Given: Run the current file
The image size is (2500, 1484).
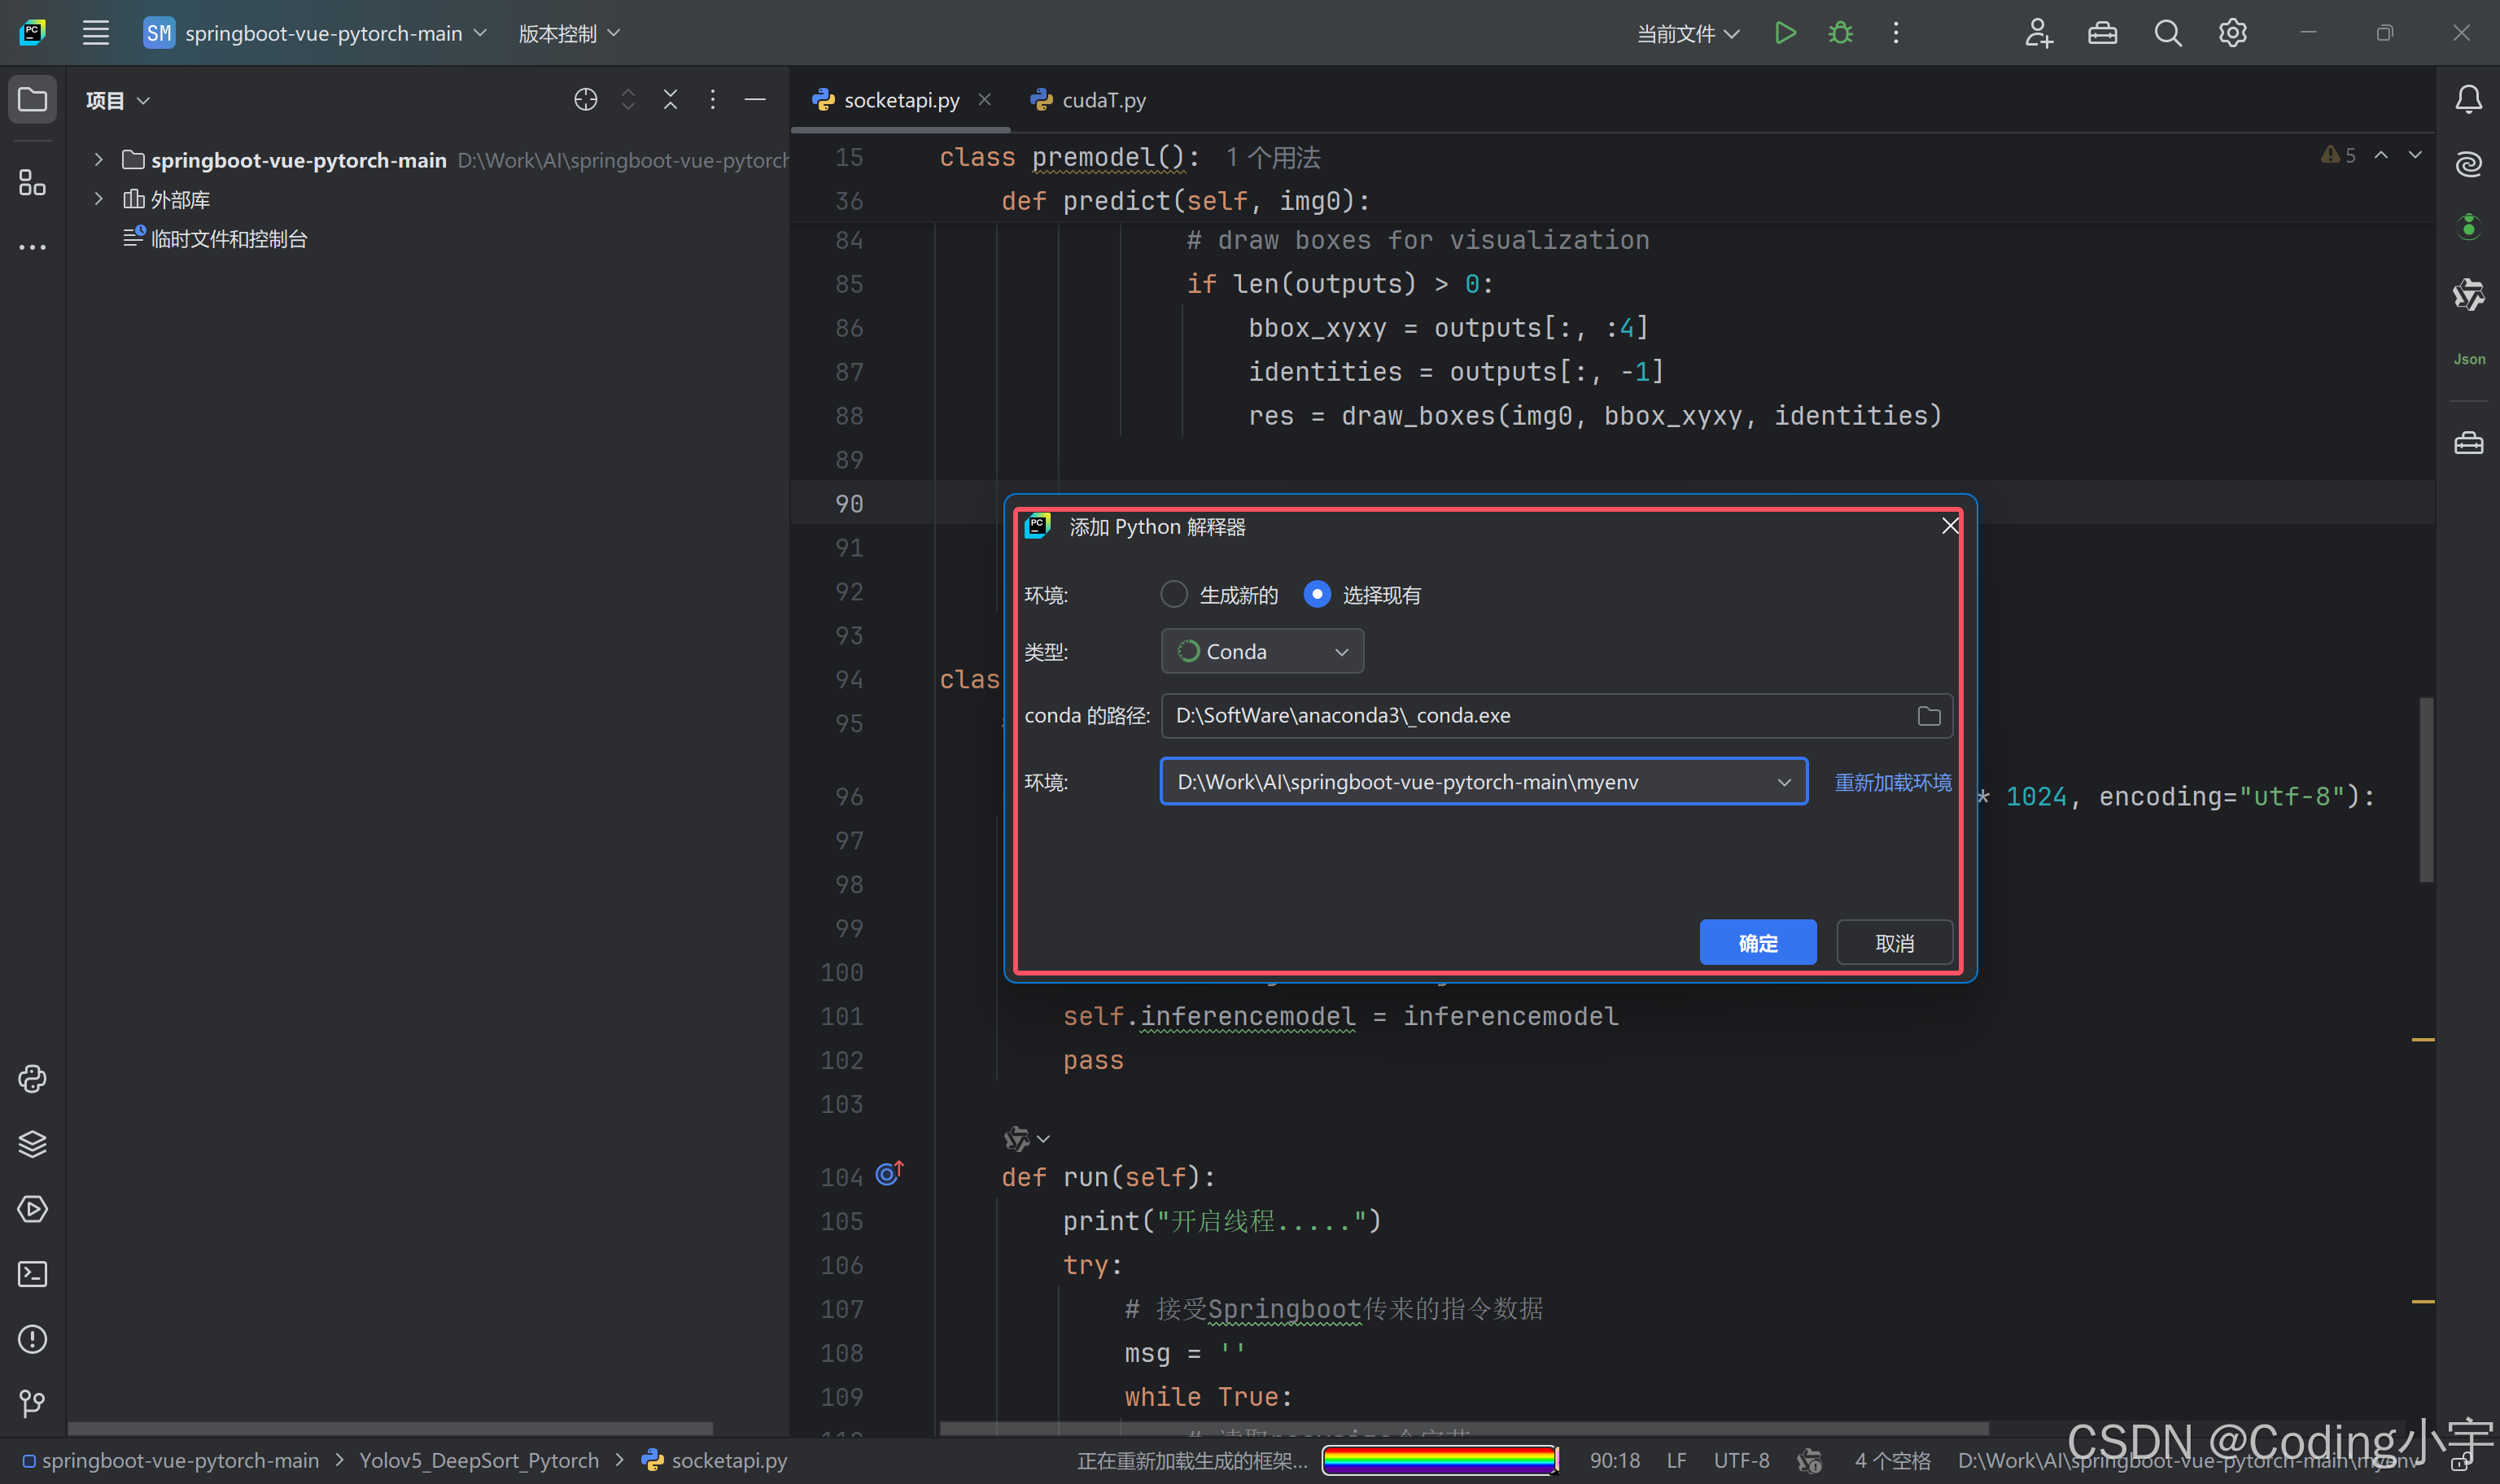Looking at the screenshot, I should (1786, 32).
